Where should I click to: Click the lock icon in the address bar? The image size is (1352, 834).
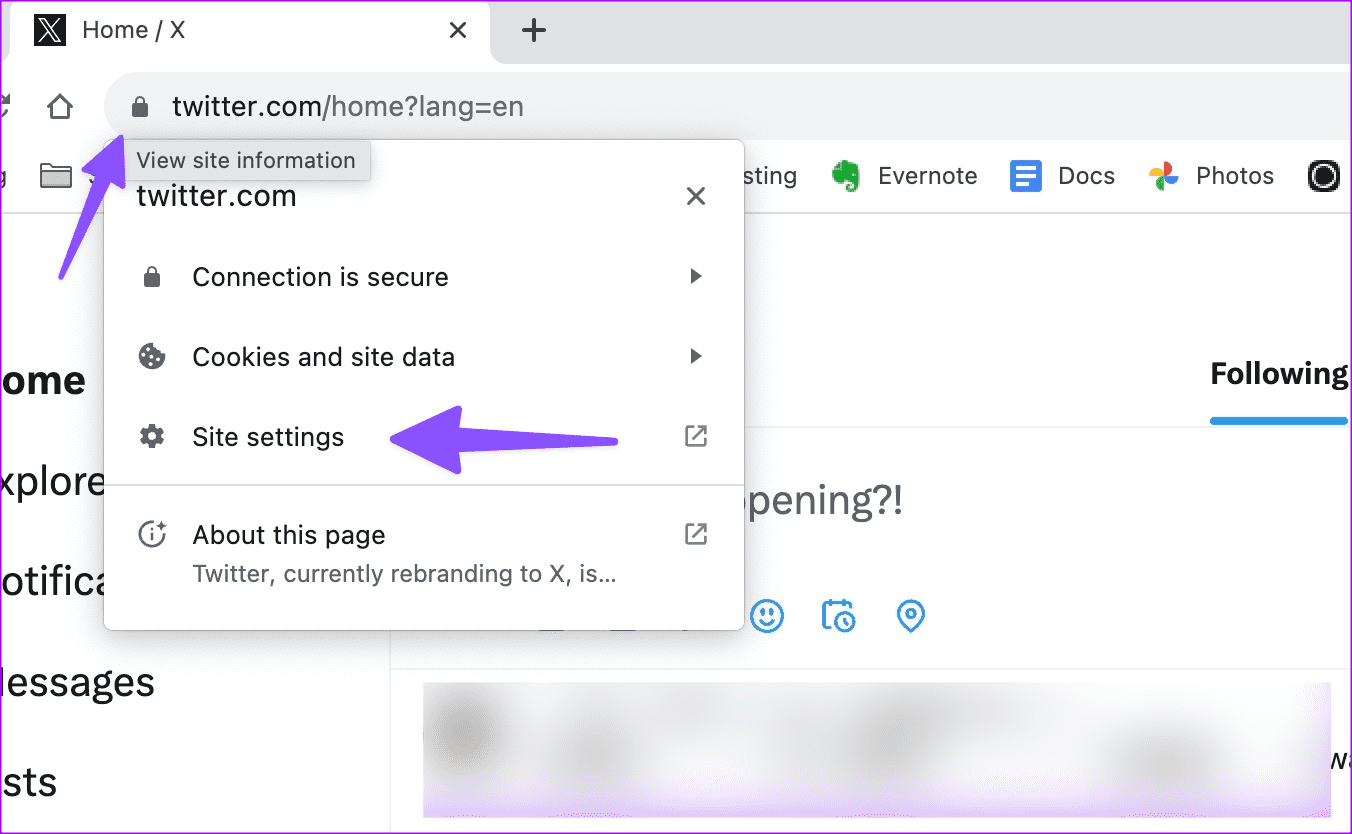[140, 106]
